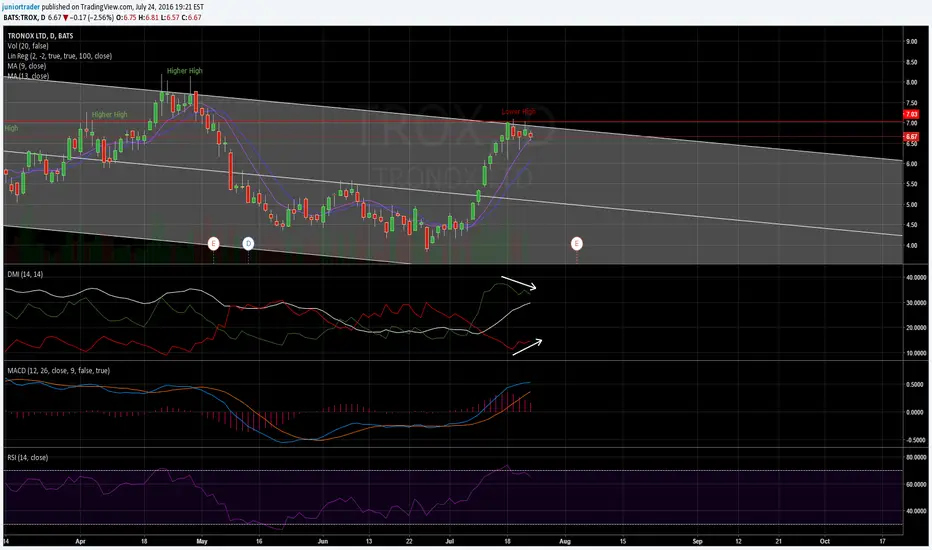
Task: Click the 9.00 price axis value
Action: click(911, 42)
